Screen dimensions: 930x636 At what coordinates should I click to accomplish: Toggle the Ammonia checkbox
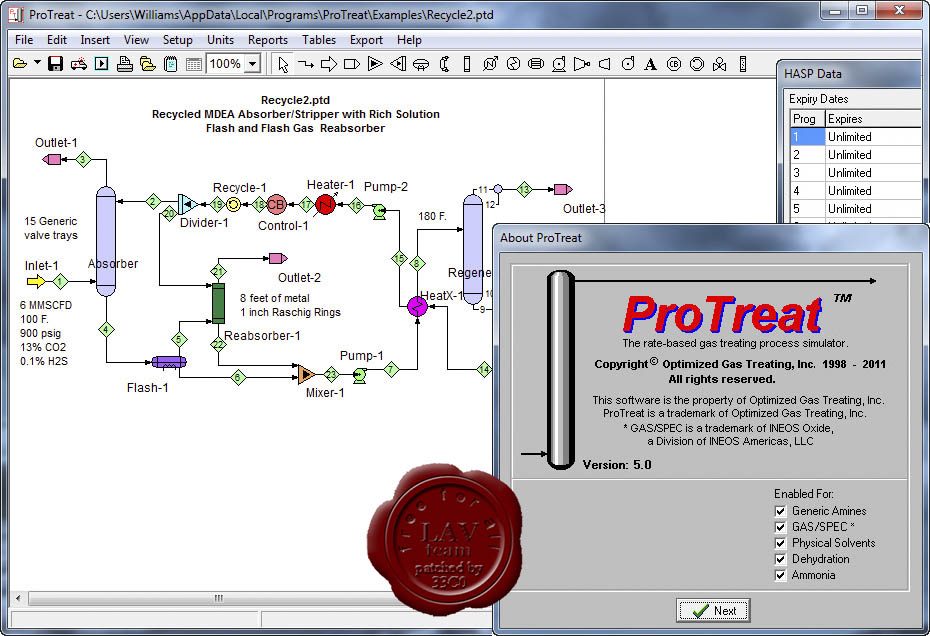pyautogui.click(x=780, y=575)
